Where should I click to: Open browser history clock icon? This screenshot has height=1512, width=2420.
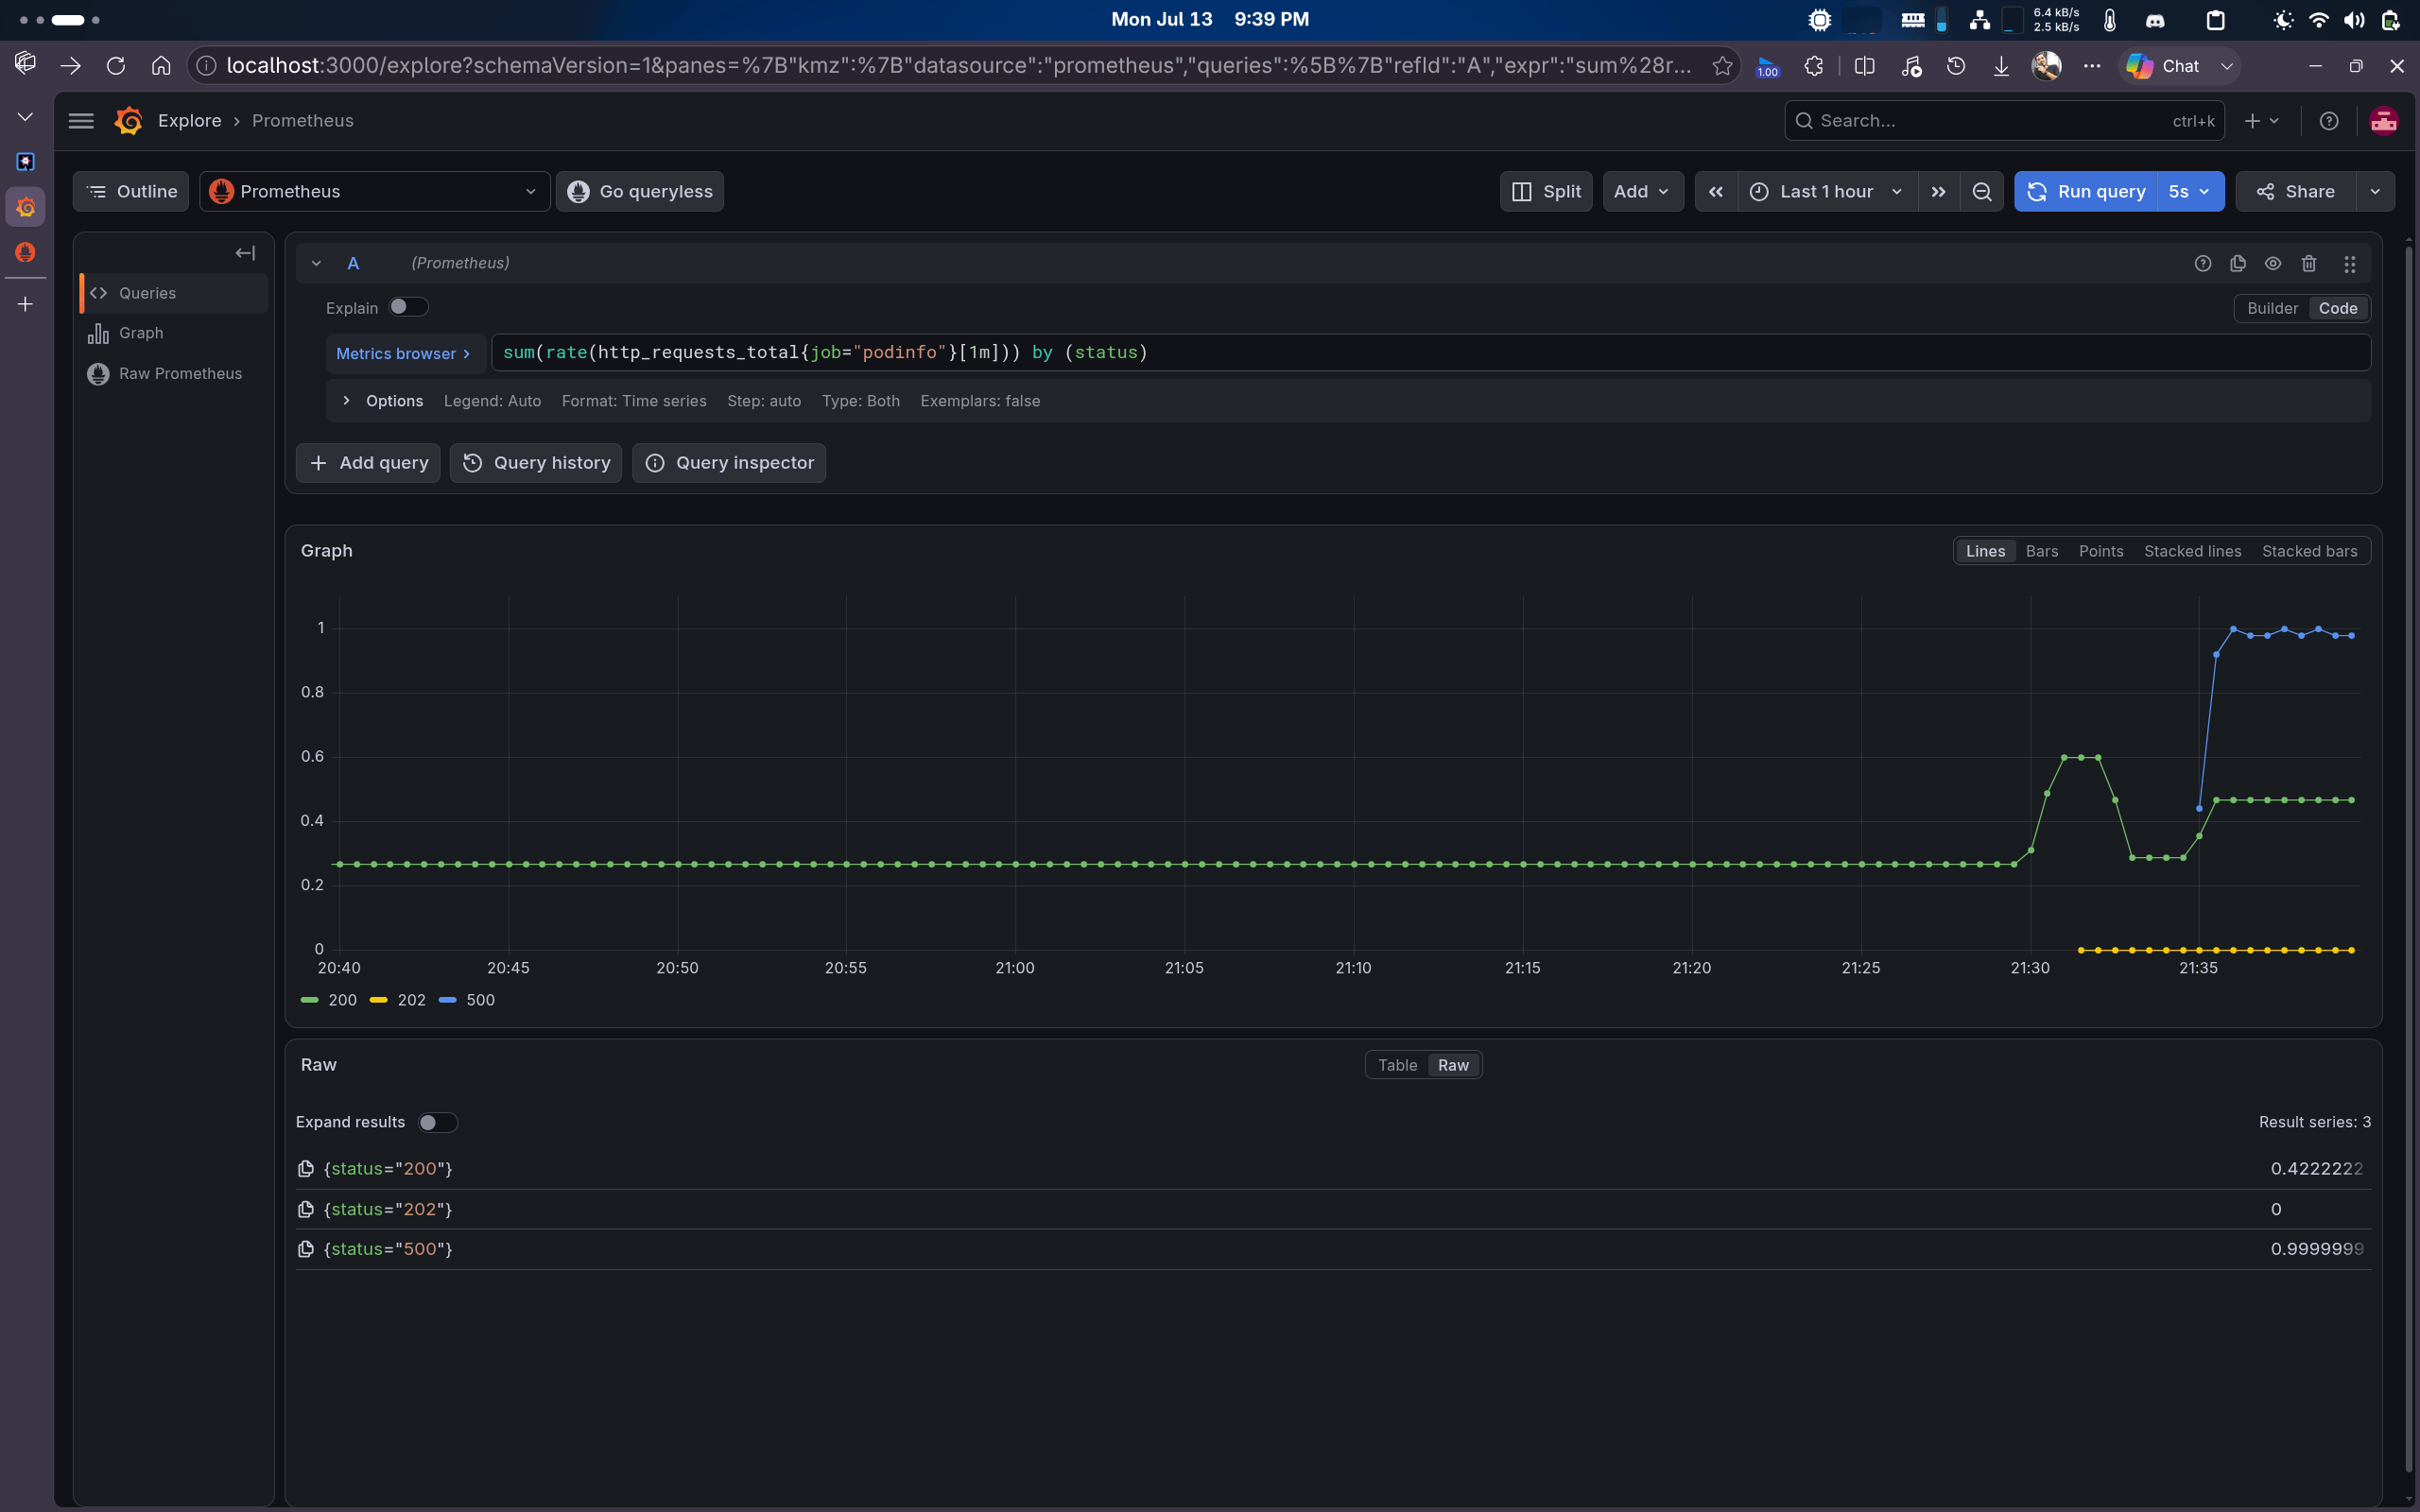[x=1956, y=66]
